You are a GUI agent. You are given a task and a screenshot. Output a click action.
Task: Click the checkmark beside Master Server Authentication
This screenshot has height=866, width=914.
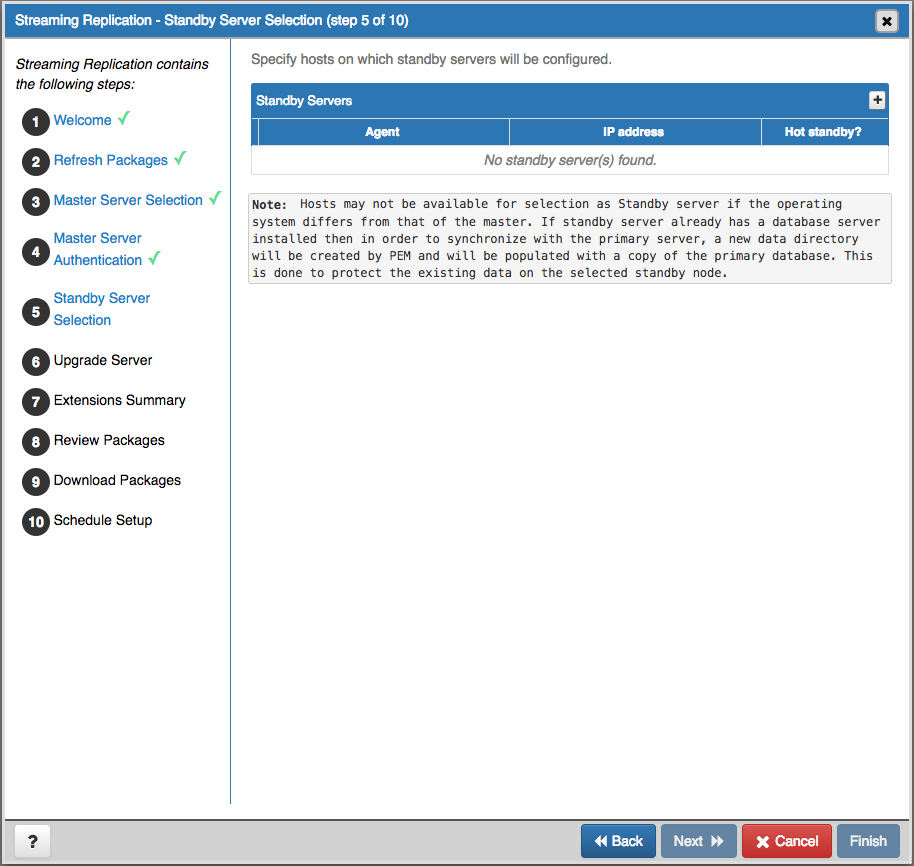coord(154,258)
